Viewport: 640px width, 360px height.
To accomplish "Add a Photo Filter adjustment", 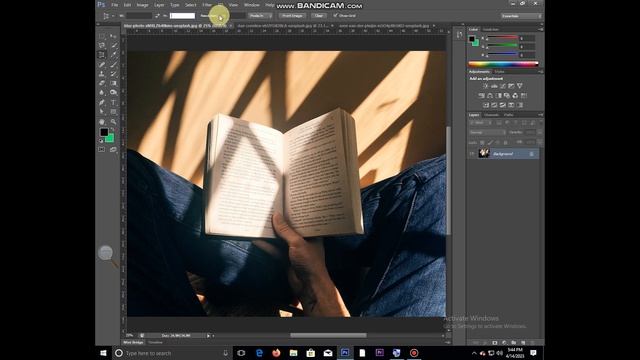I will click(x=506, y=96).
